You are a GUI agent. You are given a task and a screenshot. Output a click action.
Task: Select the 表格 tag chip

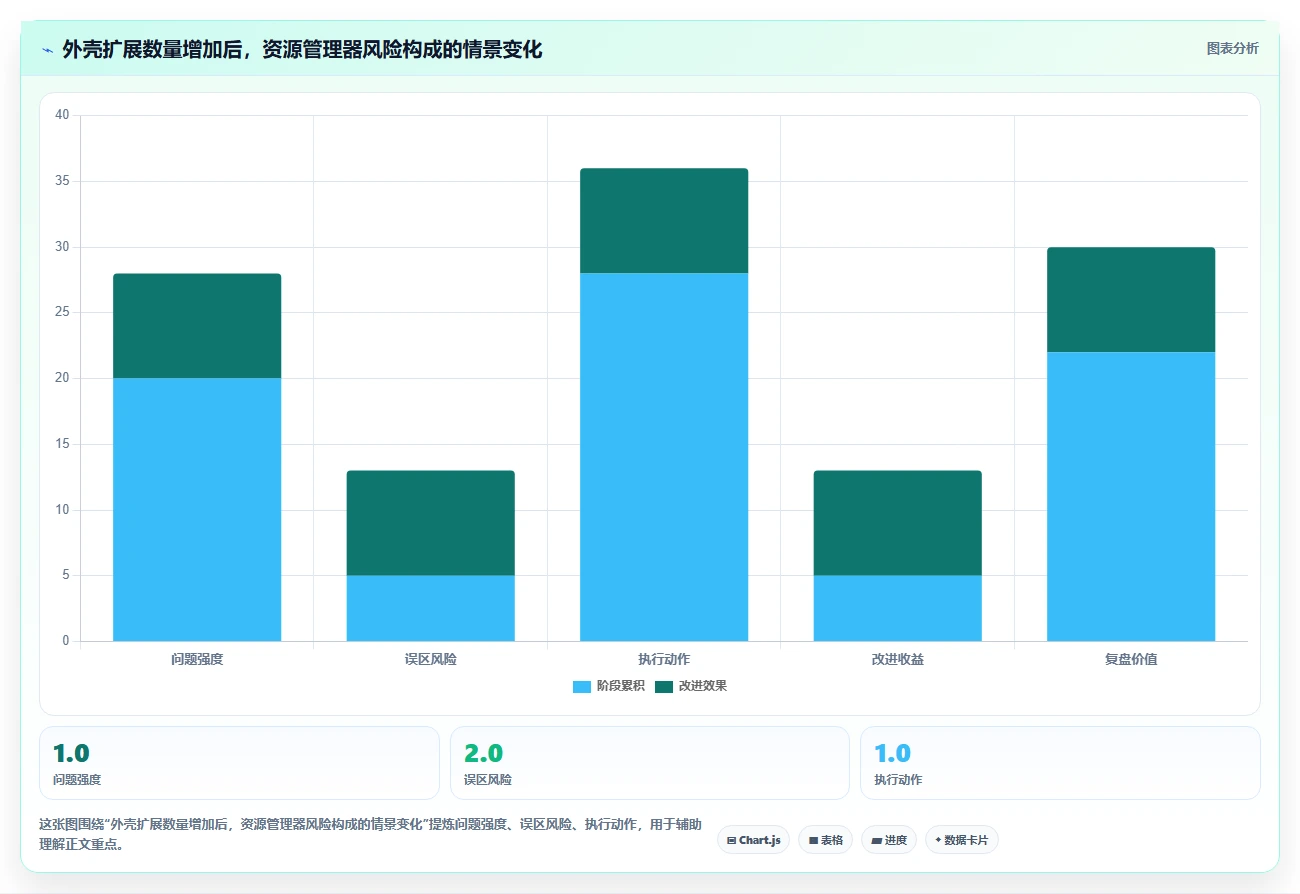pos(825,840)
